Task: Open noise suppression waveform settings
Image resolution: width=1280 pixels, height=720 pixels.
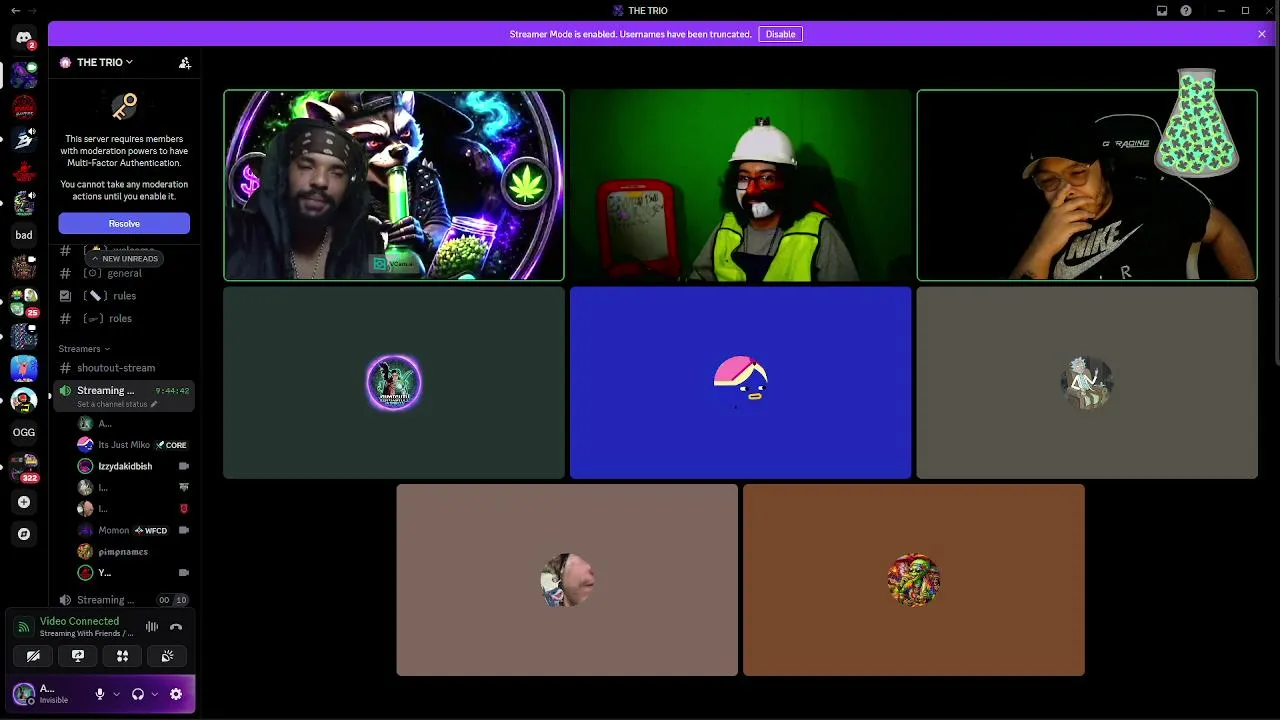Action: point(152,627)
